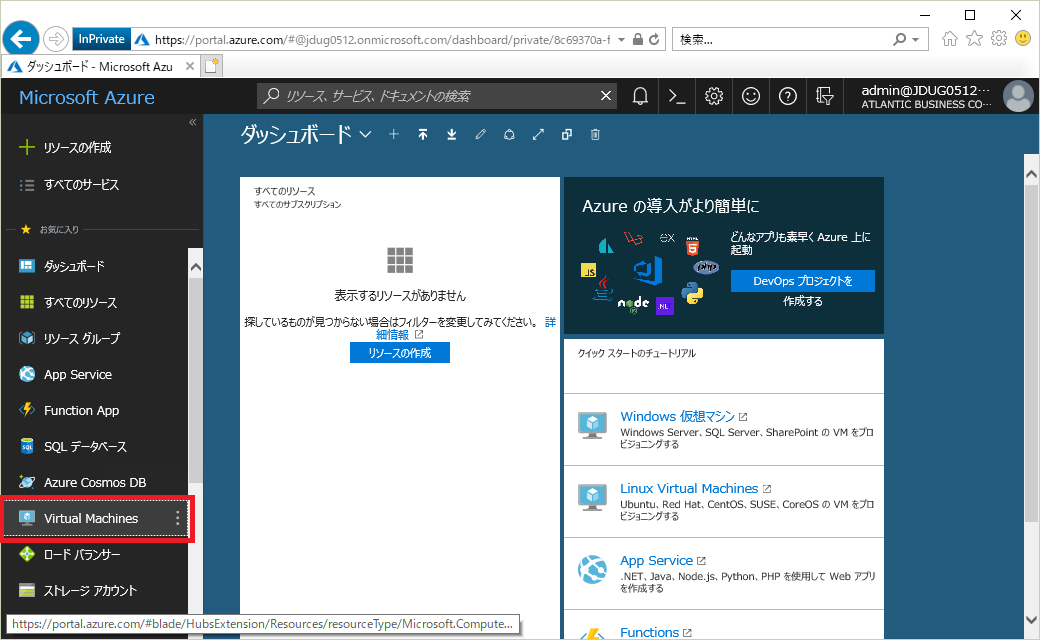Click the dashboard scrollbar down arrow
The width and height of the screenshot is (1040, 640).
[x=1031, y=620]
